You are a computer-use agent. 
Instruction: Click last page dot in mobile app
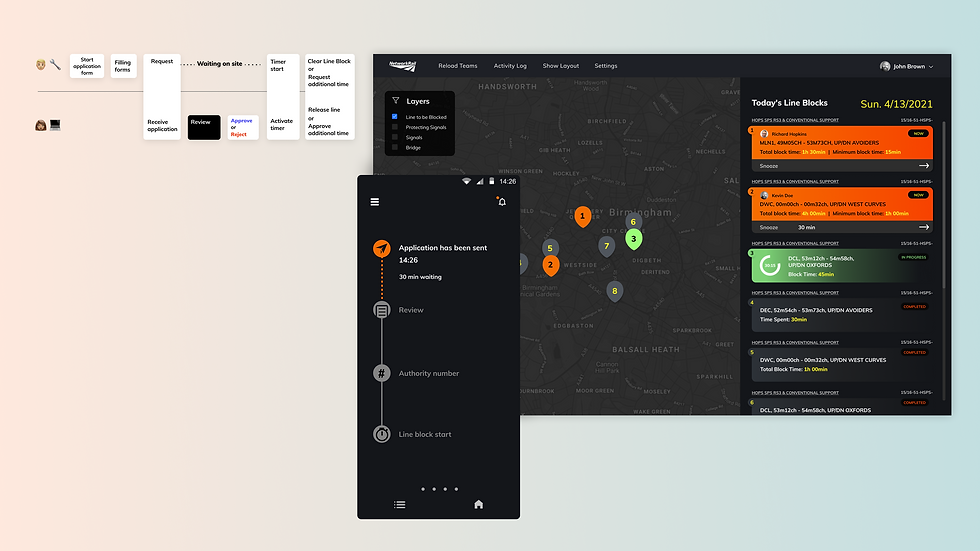click(456, 489)
